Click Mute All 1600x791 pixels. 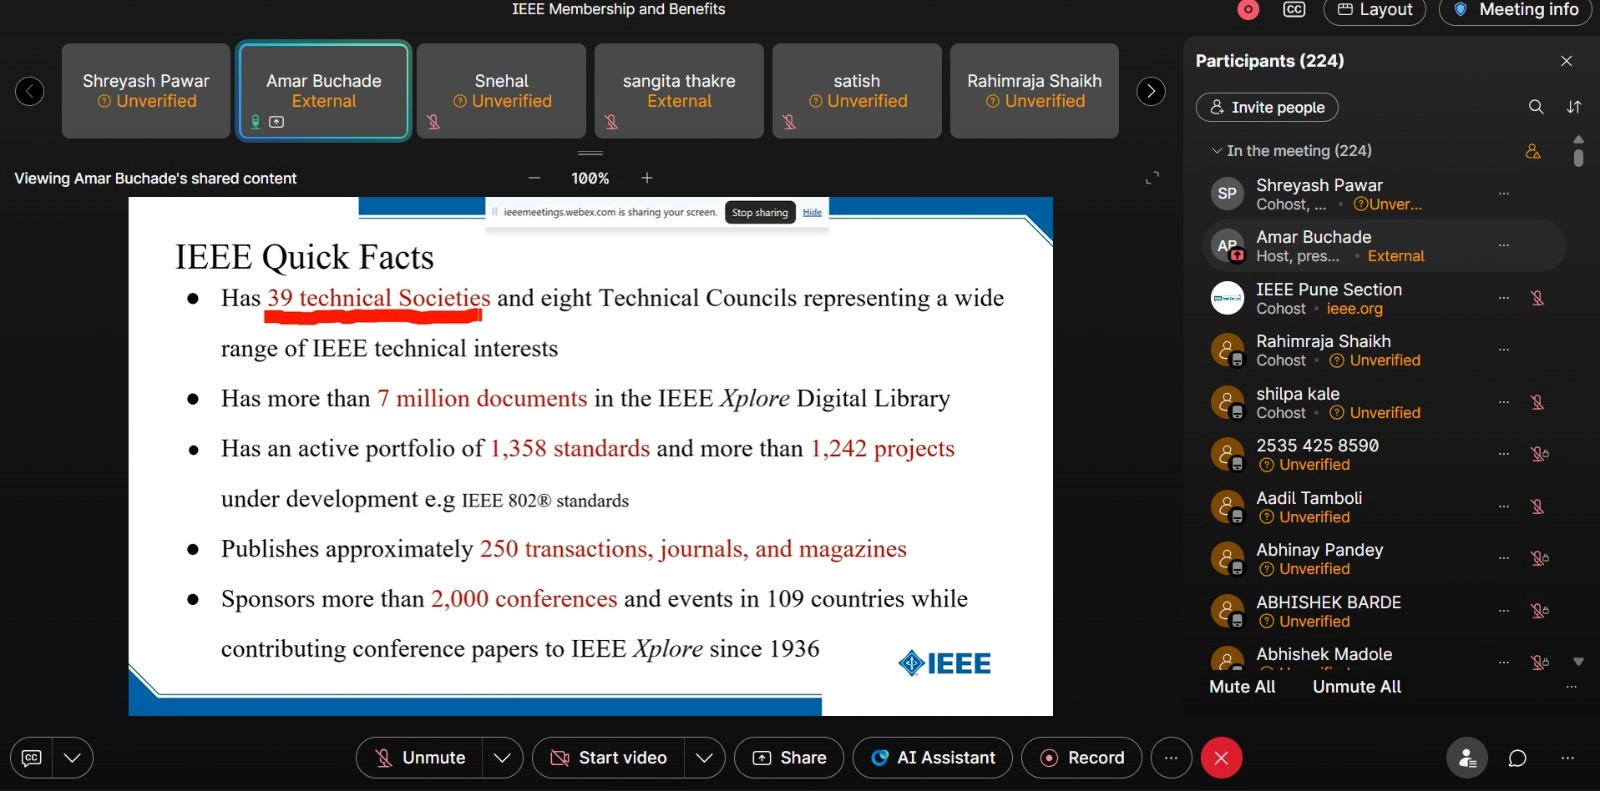click(x=1242, y=687)
